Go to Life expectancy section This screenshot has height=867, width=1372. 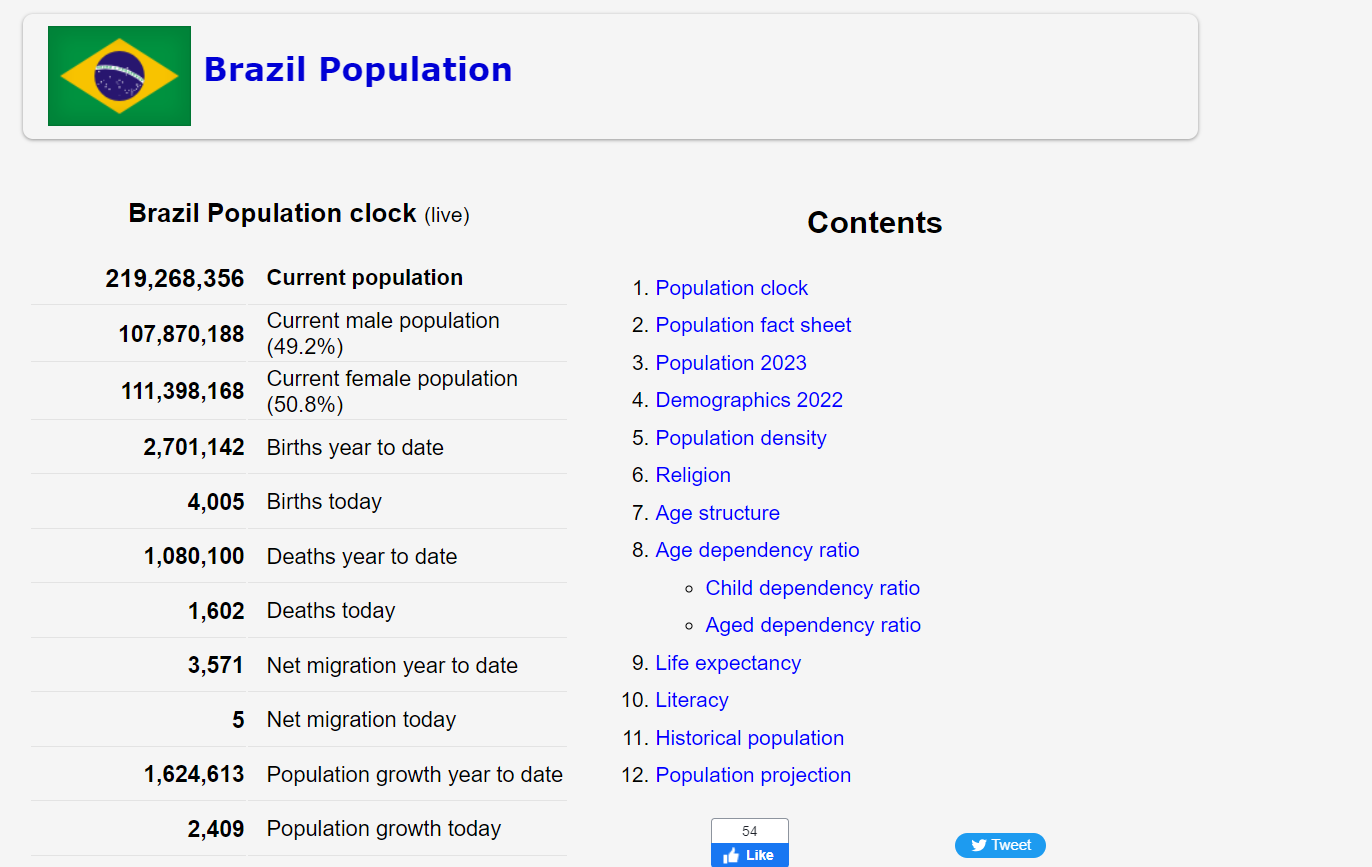728,663
